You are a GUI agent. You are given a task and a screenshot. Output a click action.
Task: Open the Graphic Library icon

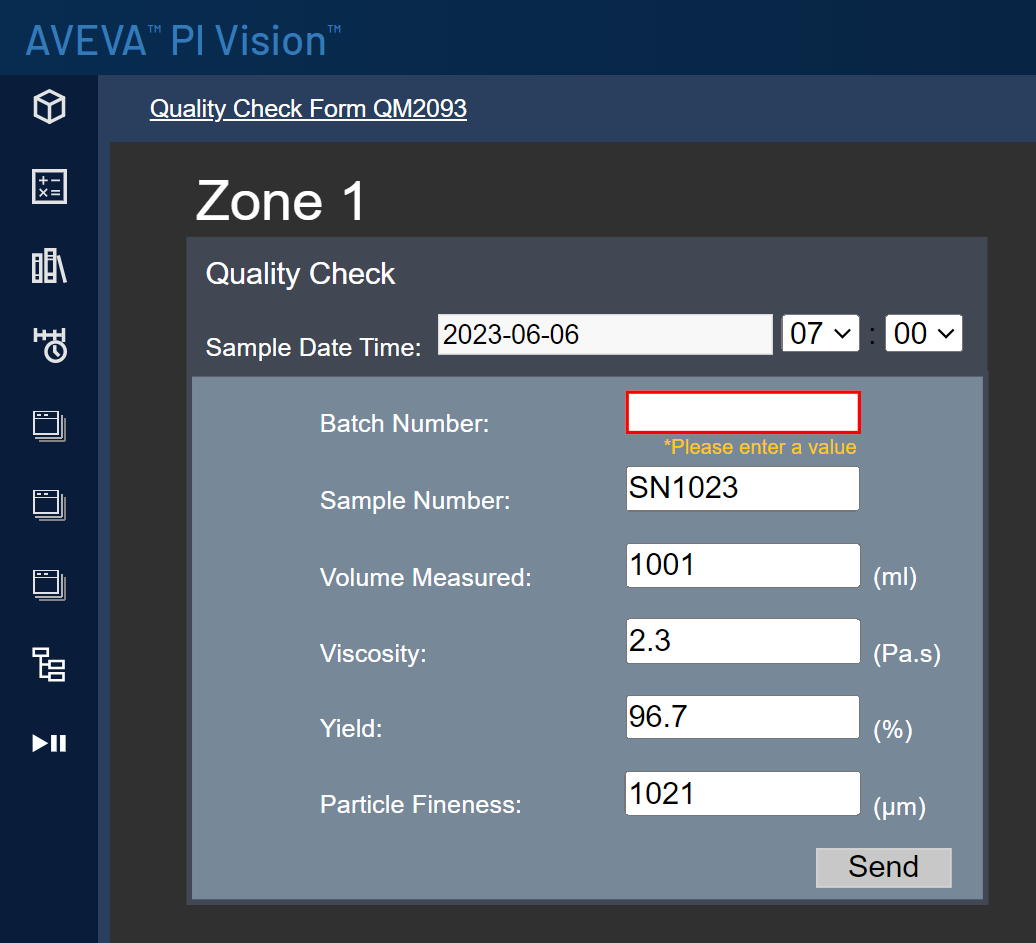coord(48,266)
